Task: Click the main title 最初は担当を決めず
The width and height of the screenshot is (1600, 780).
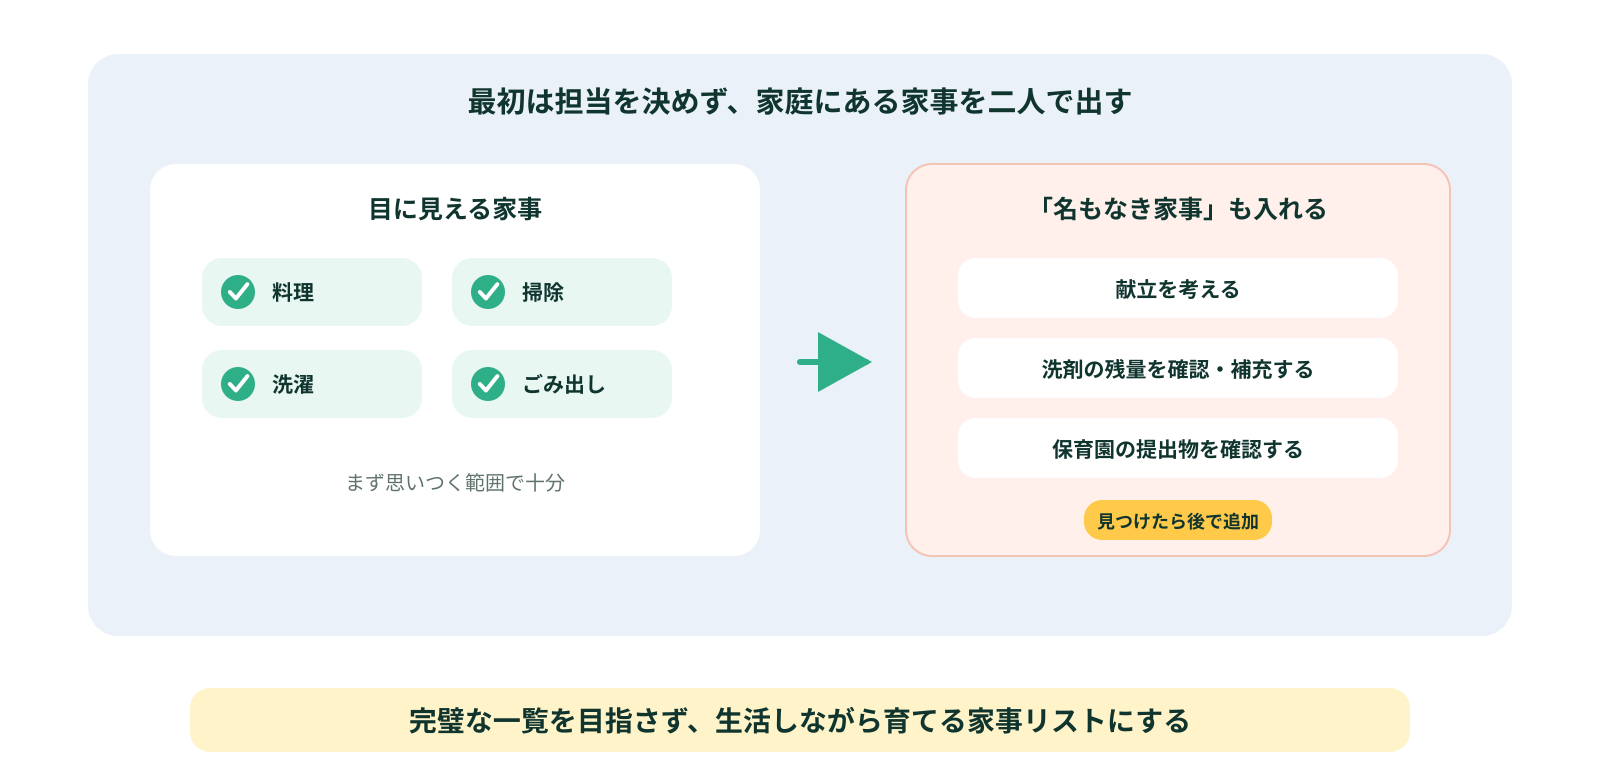Action: 800,101
